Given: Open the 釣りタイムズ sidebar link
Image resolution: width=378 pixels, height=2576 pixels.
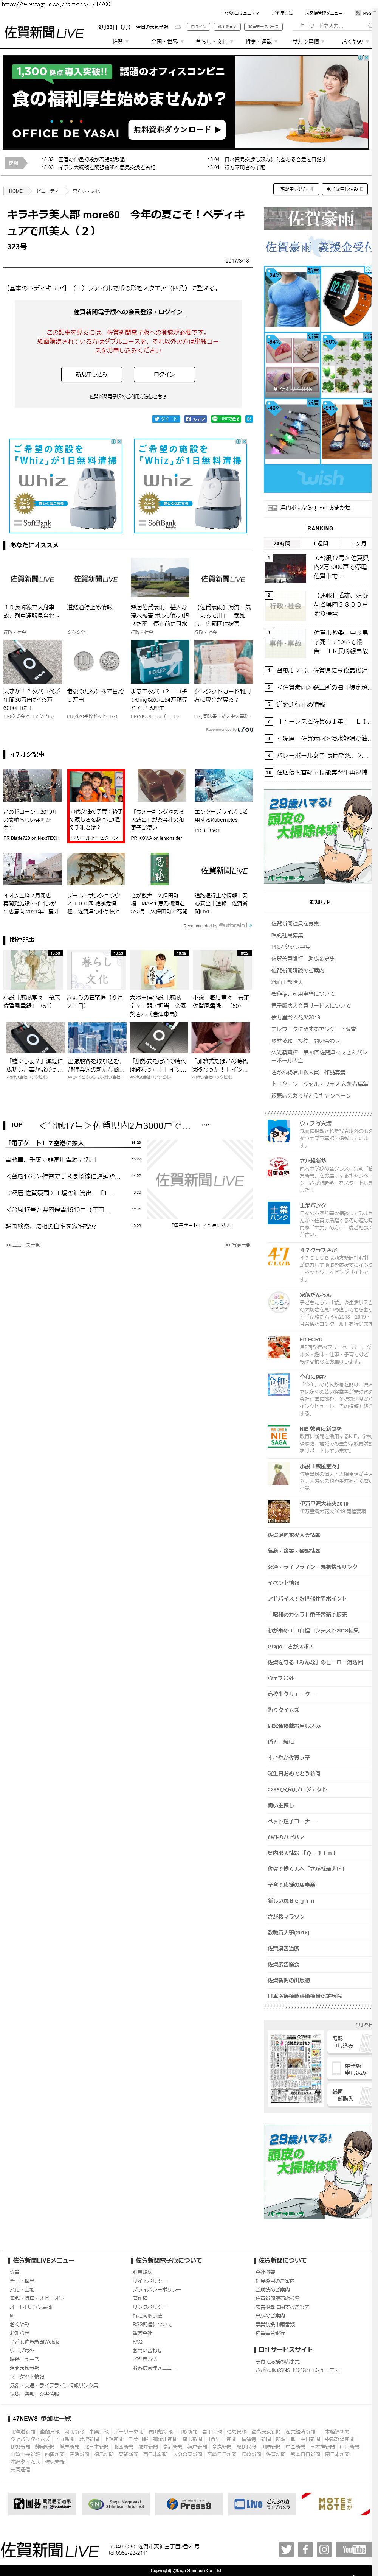Looking at the screenshot, I should (283, 1710).
